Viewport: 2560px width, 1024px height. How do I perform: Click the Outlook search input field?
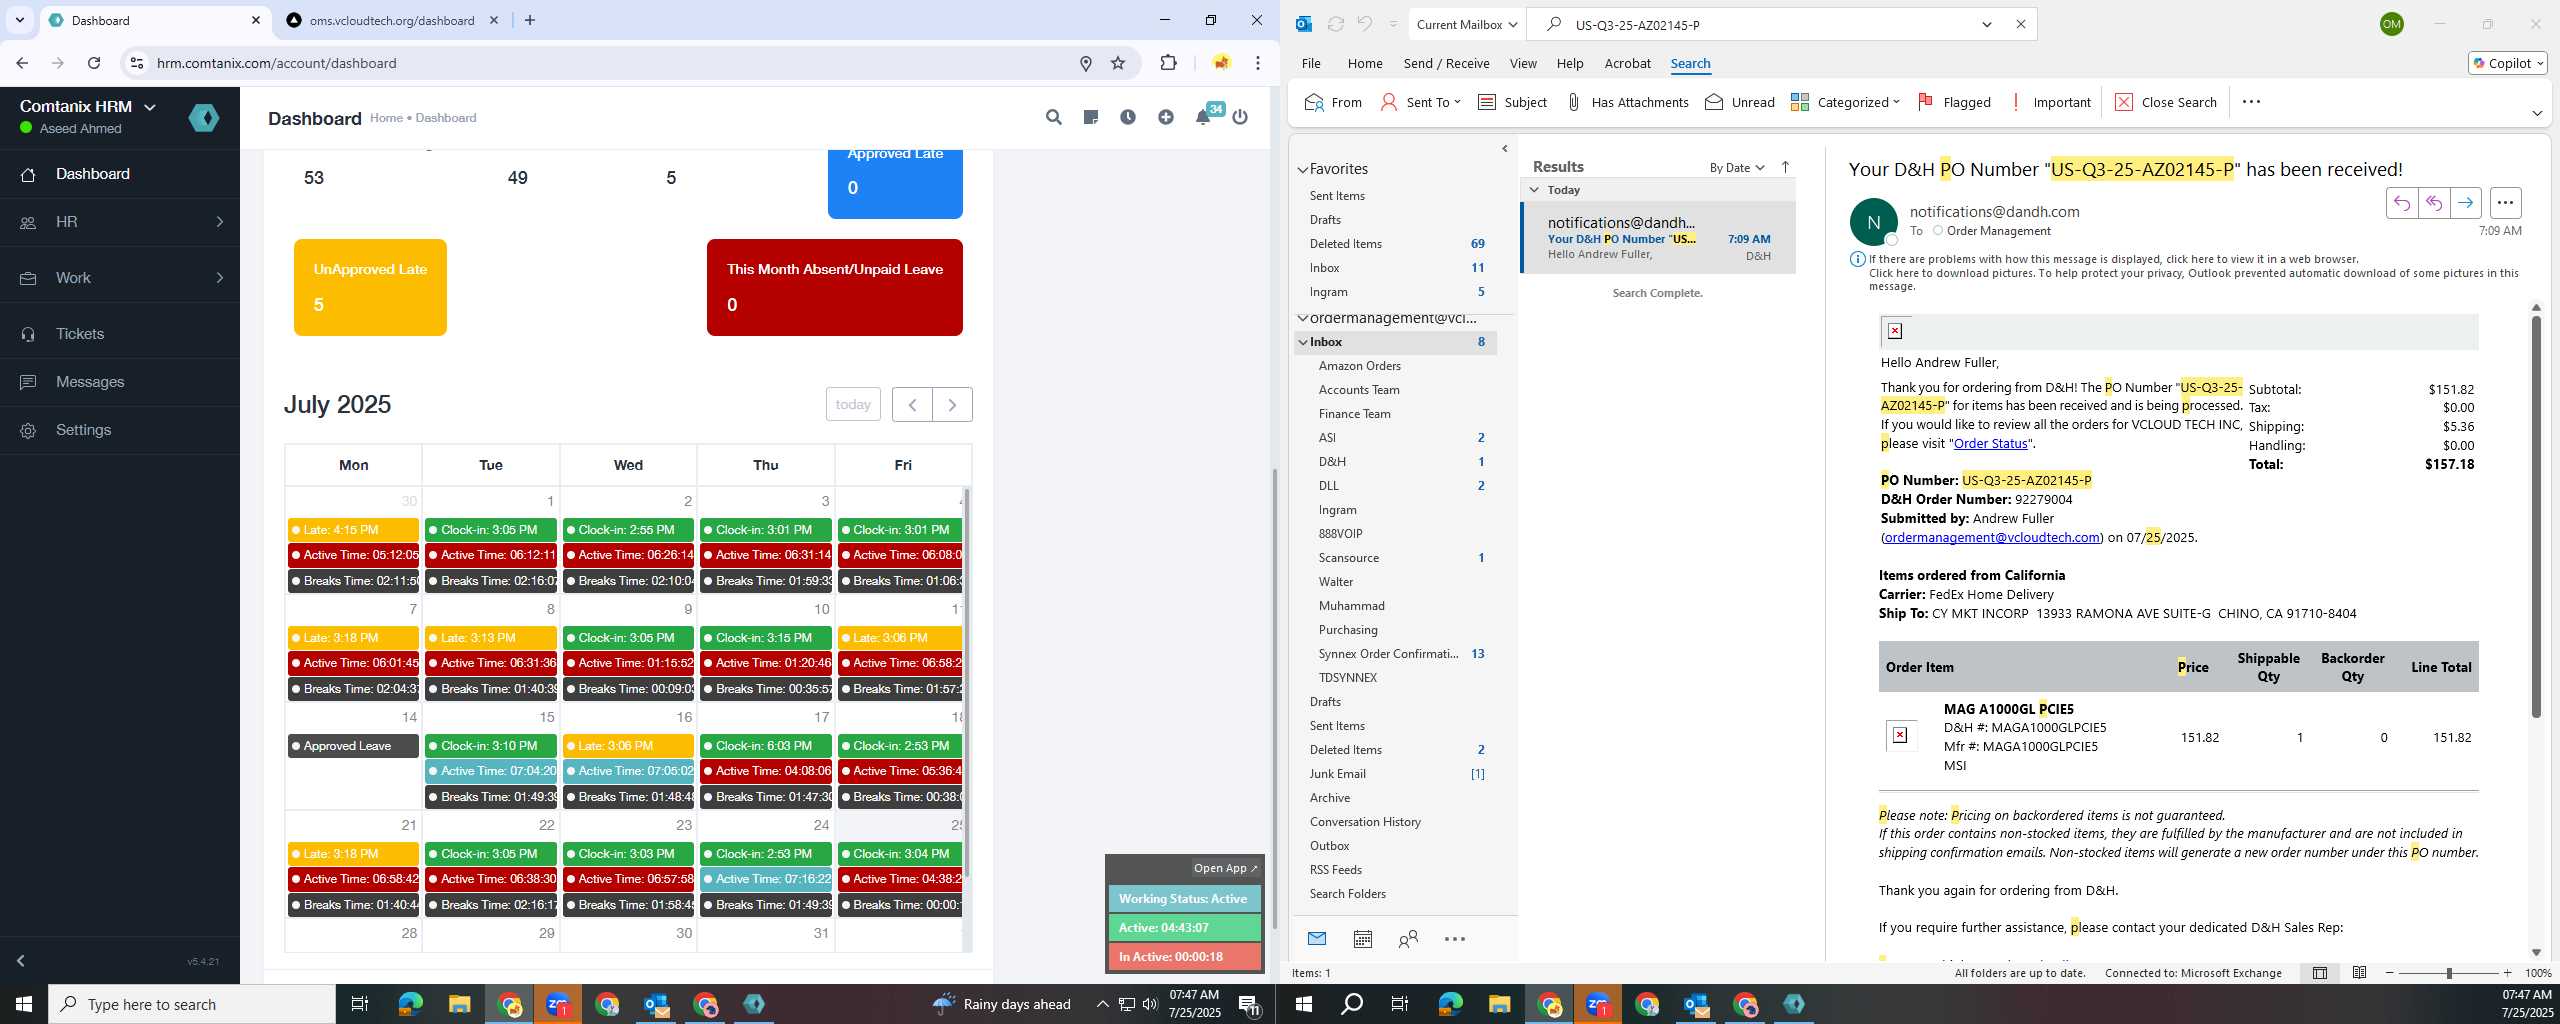point(1768,24)
